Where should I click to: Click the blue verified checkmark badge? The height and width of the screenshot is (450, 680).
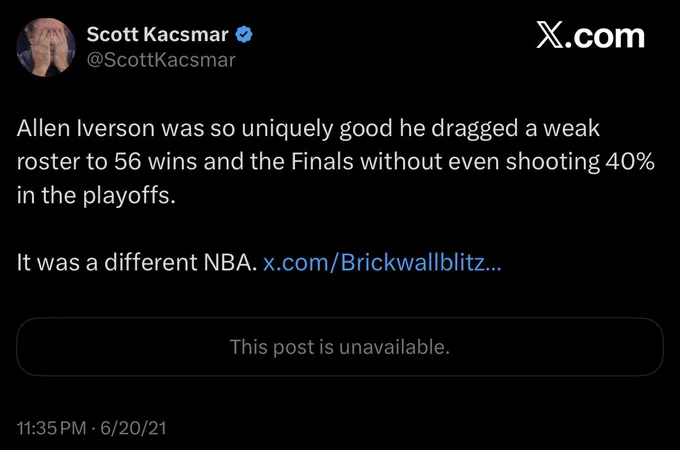coord(244,34)
